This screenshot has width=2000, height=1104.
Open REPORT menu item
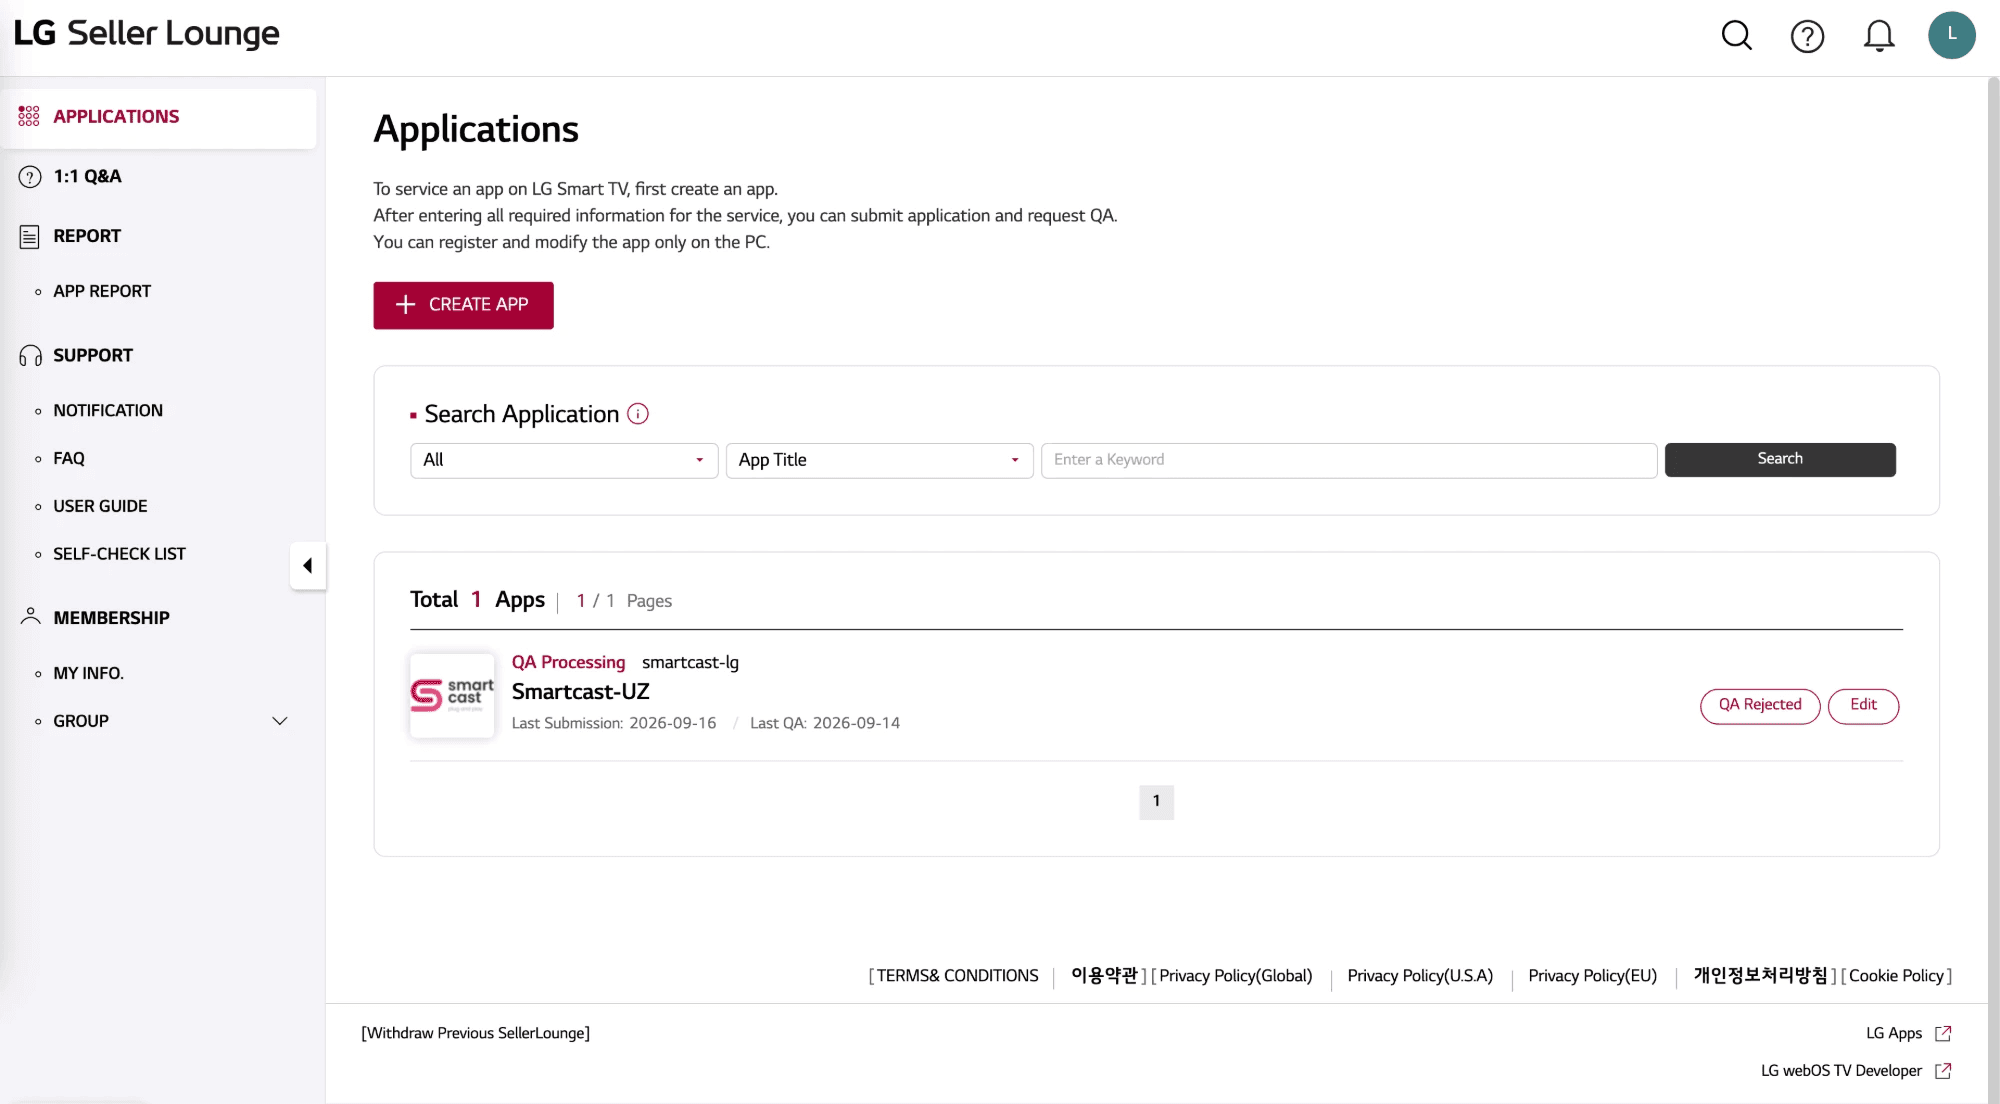(87, 236)
